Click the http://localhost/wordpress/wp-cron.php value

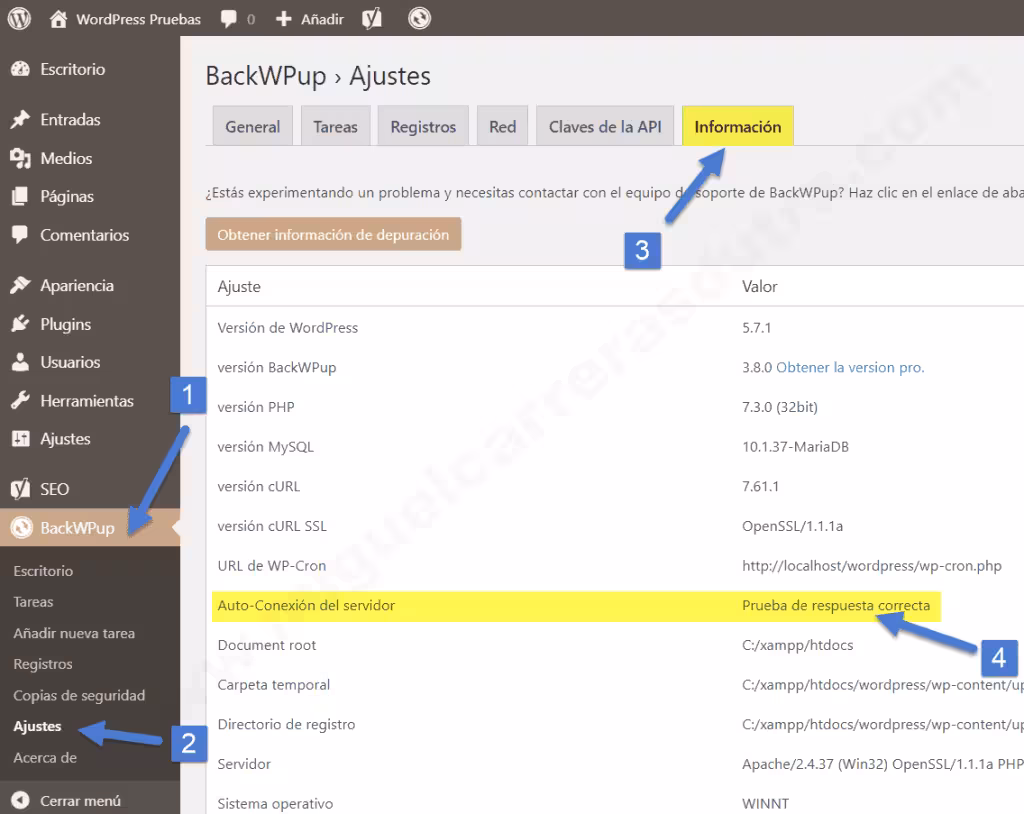click(872, 566)
